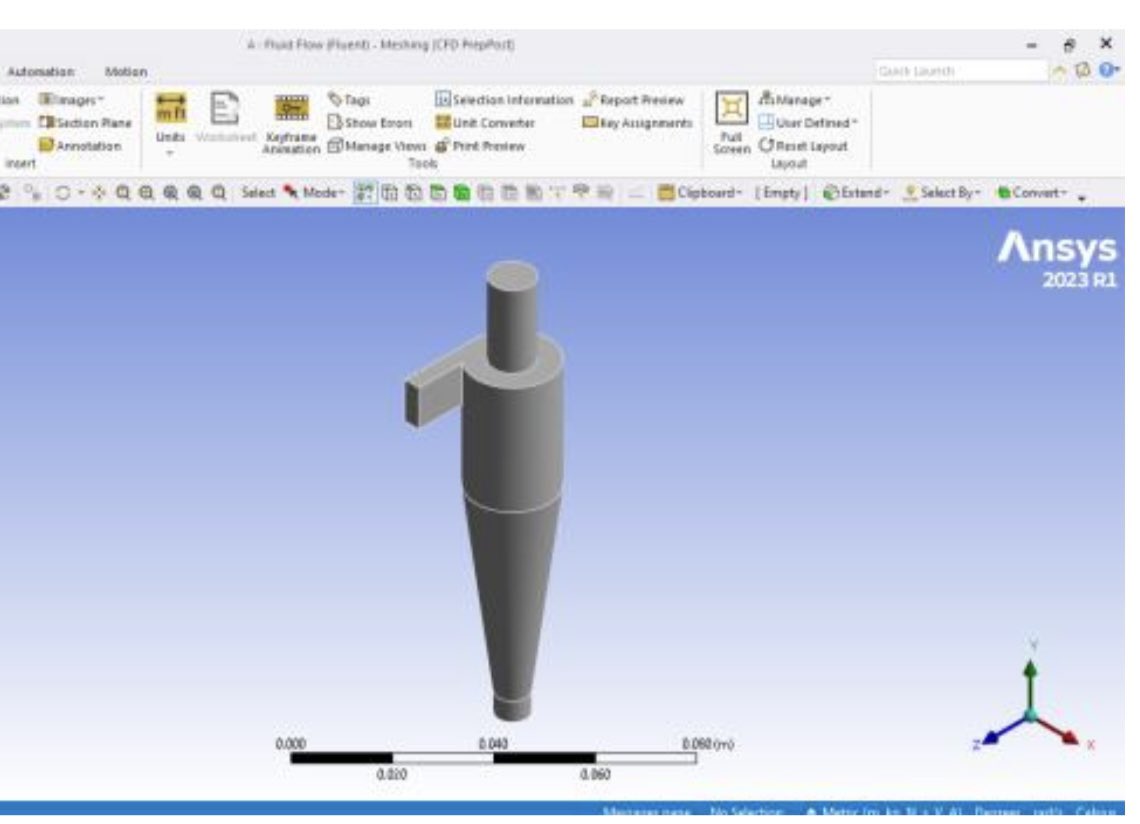
Task: Click the Section Plane tool
Action: coord(86,122)
